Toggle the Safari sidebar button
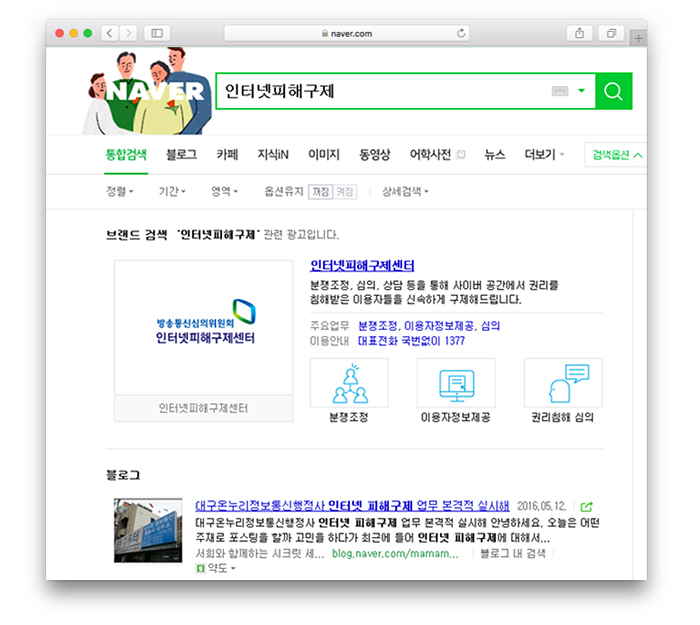The width and height of the screenshot is (700, 625). tap(157, 33)
